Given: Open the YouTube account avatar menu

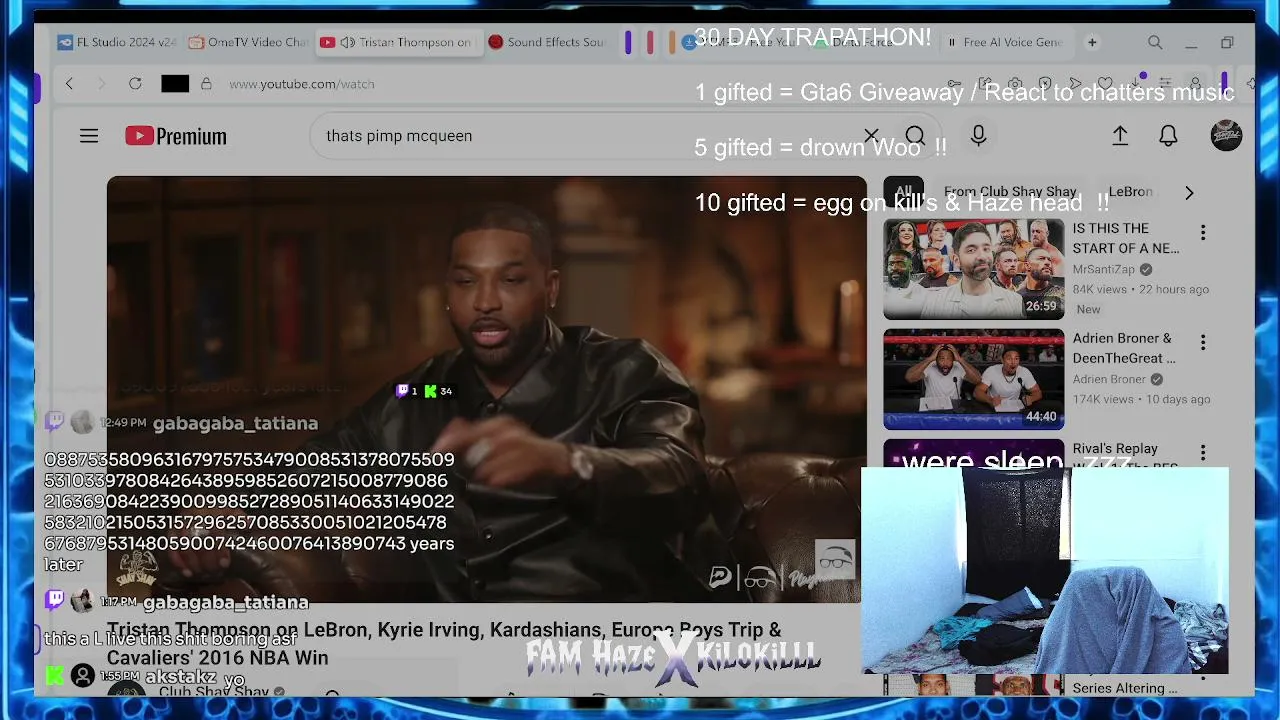Looking at the screenshot, I should 1226,136.
